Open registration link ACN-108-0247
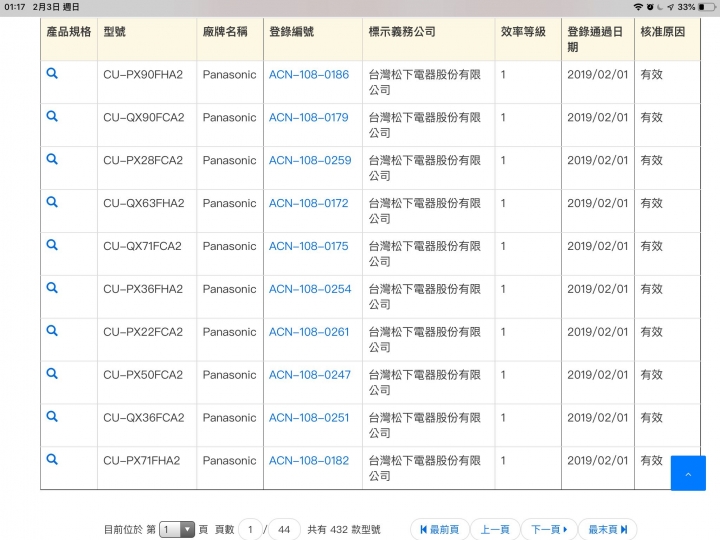The image size is (720, 540). [x=309, y=375]
